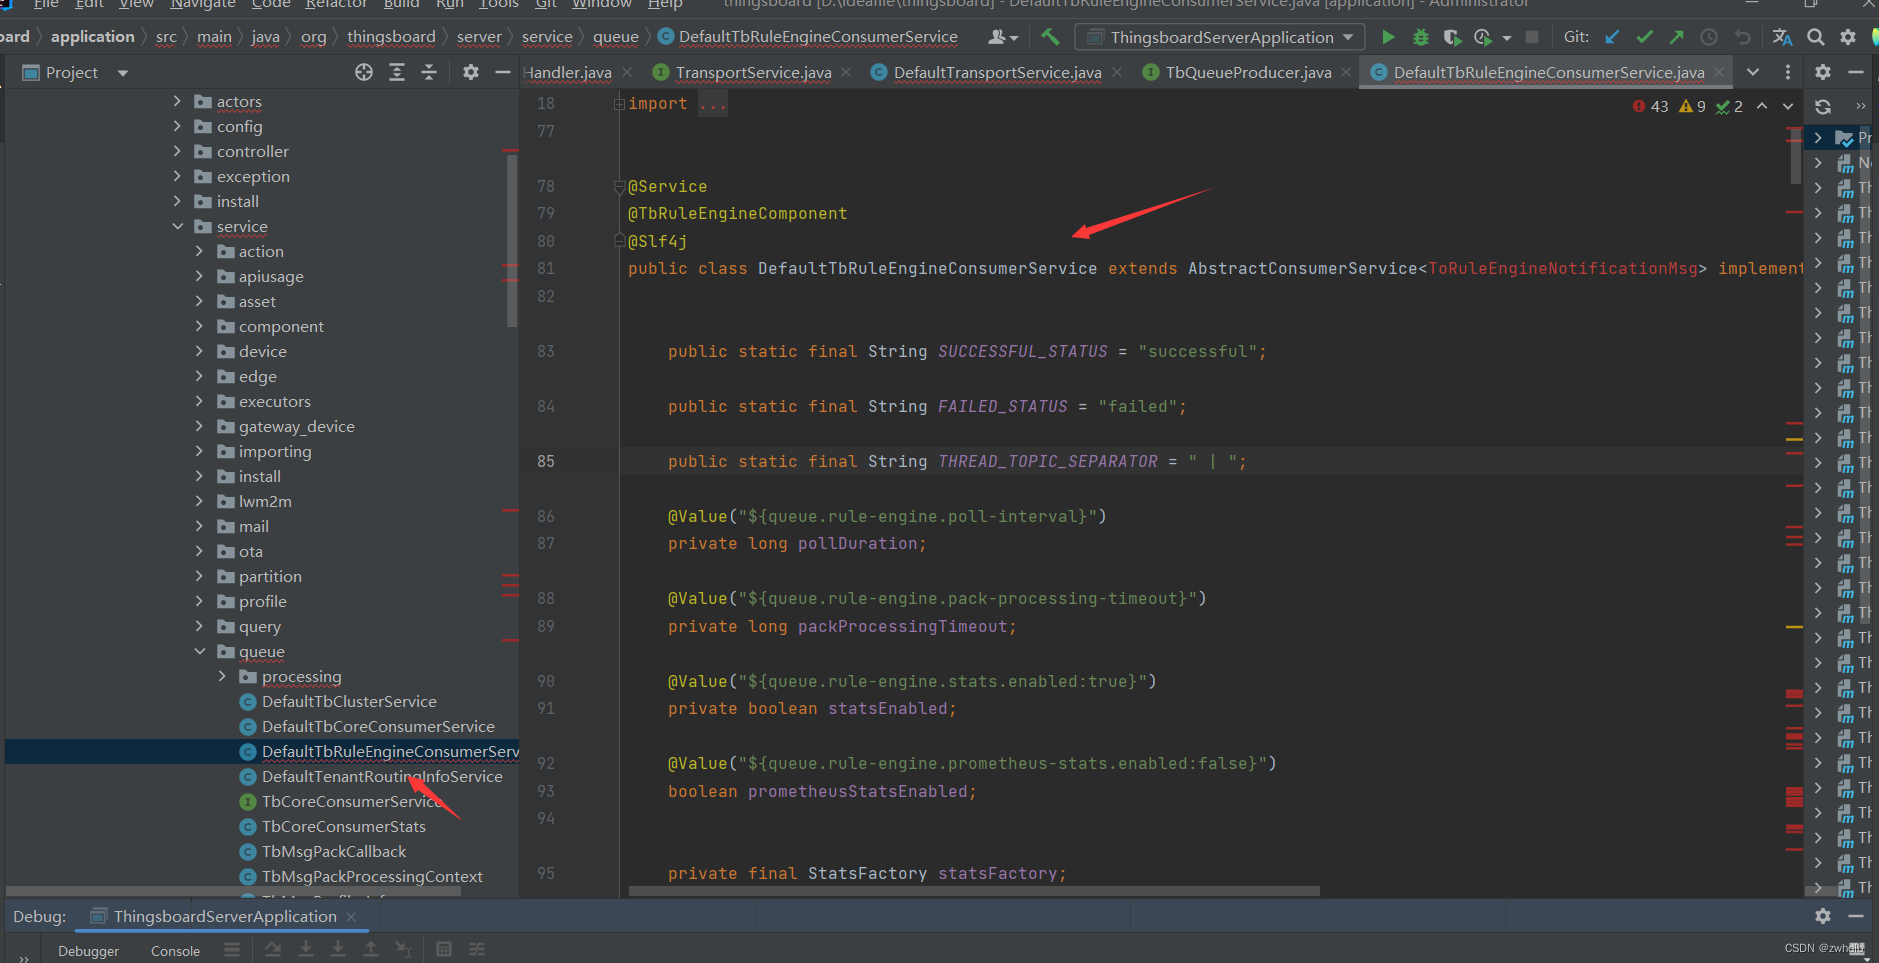Viewport: 1879px width, 963px height.
Task: Expand the actors folder
Action: [x=177, y=101]
